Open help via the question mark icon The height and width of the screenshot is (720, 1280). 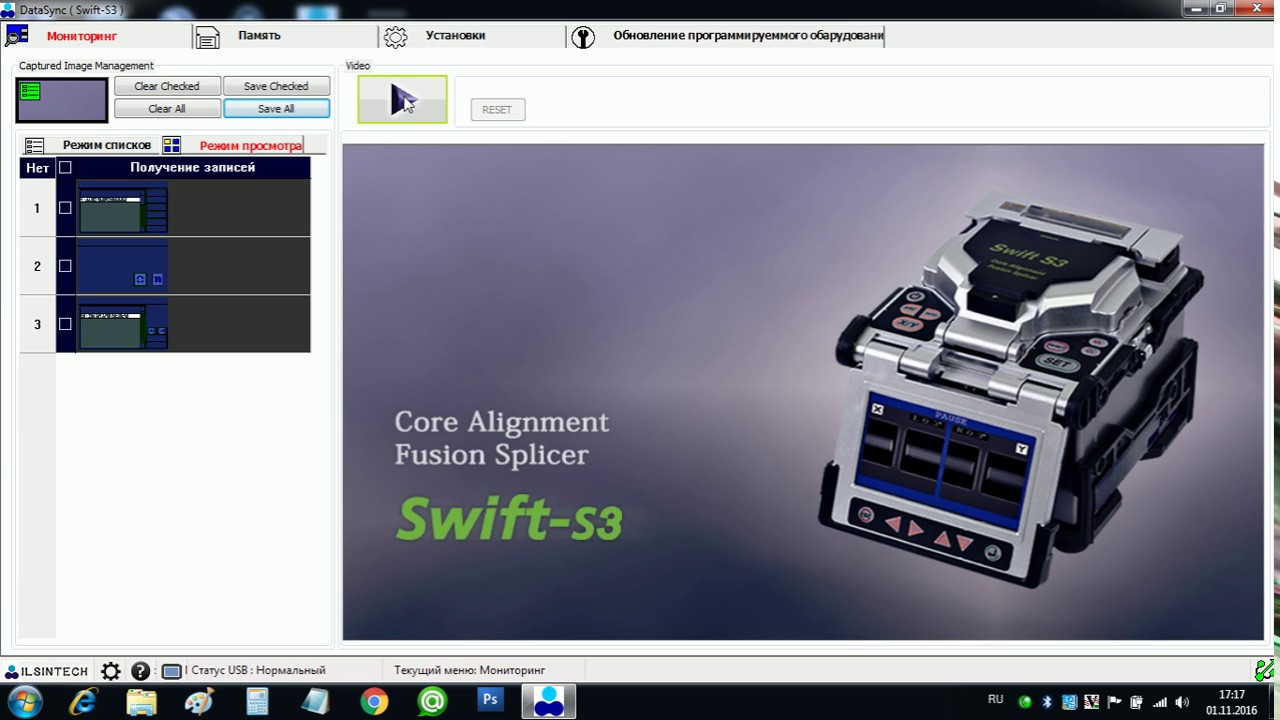141,671
